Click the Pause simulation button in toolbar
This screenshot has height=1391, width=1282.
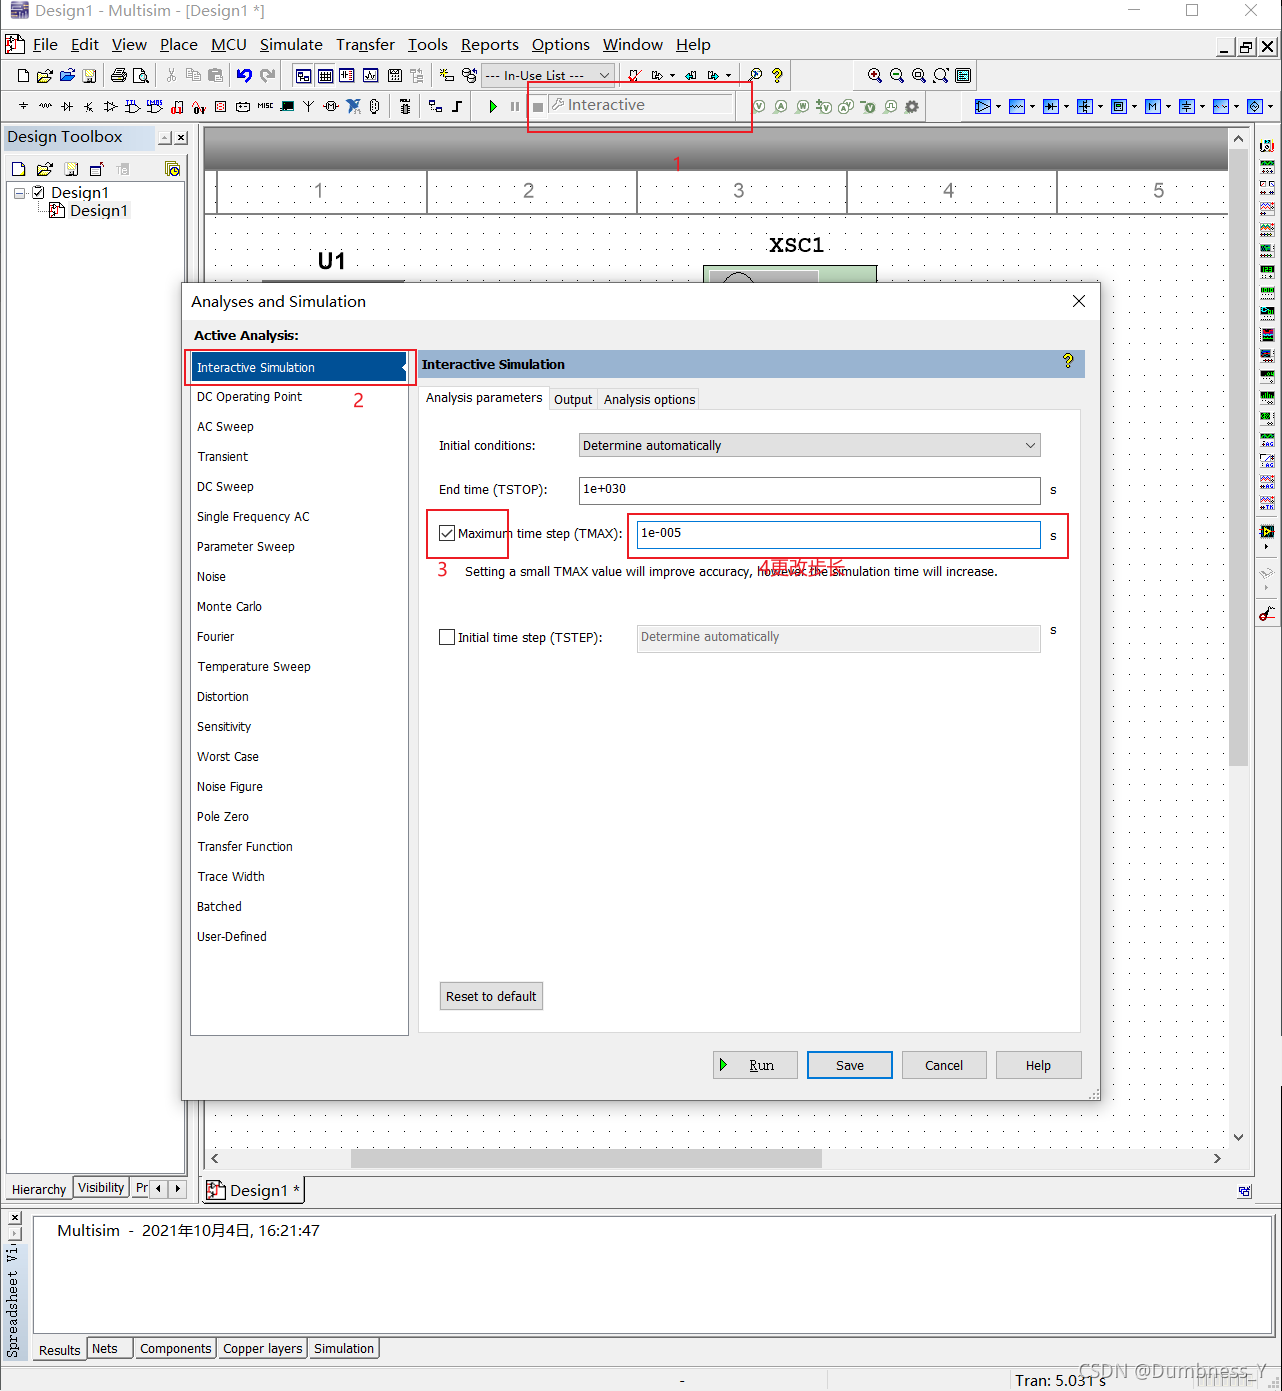515,106
